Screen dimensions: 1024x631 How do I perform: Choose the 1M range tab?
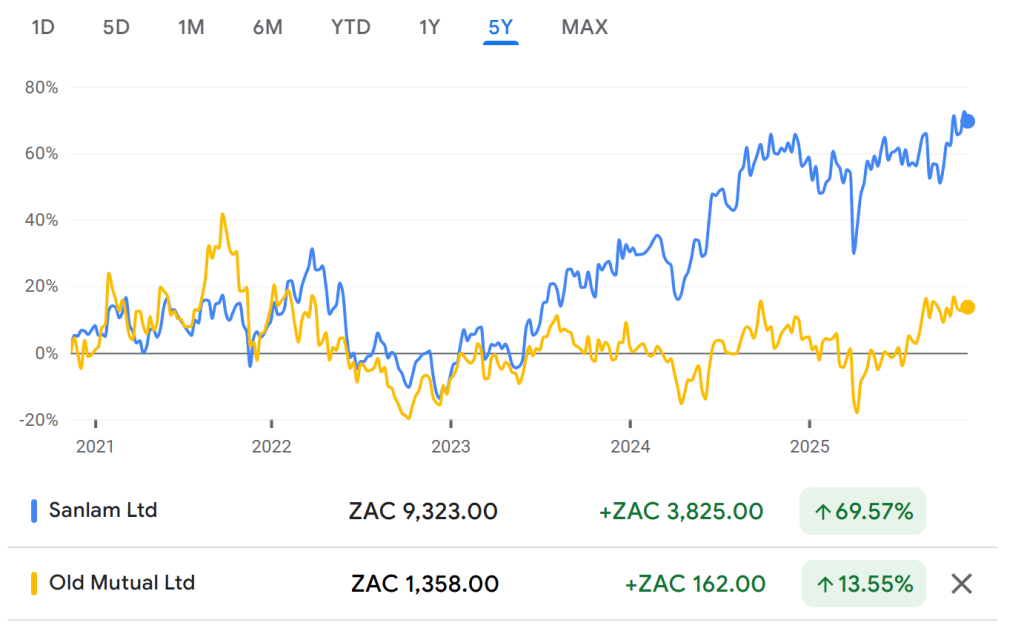pyautogui.click(x=191, y=27)
